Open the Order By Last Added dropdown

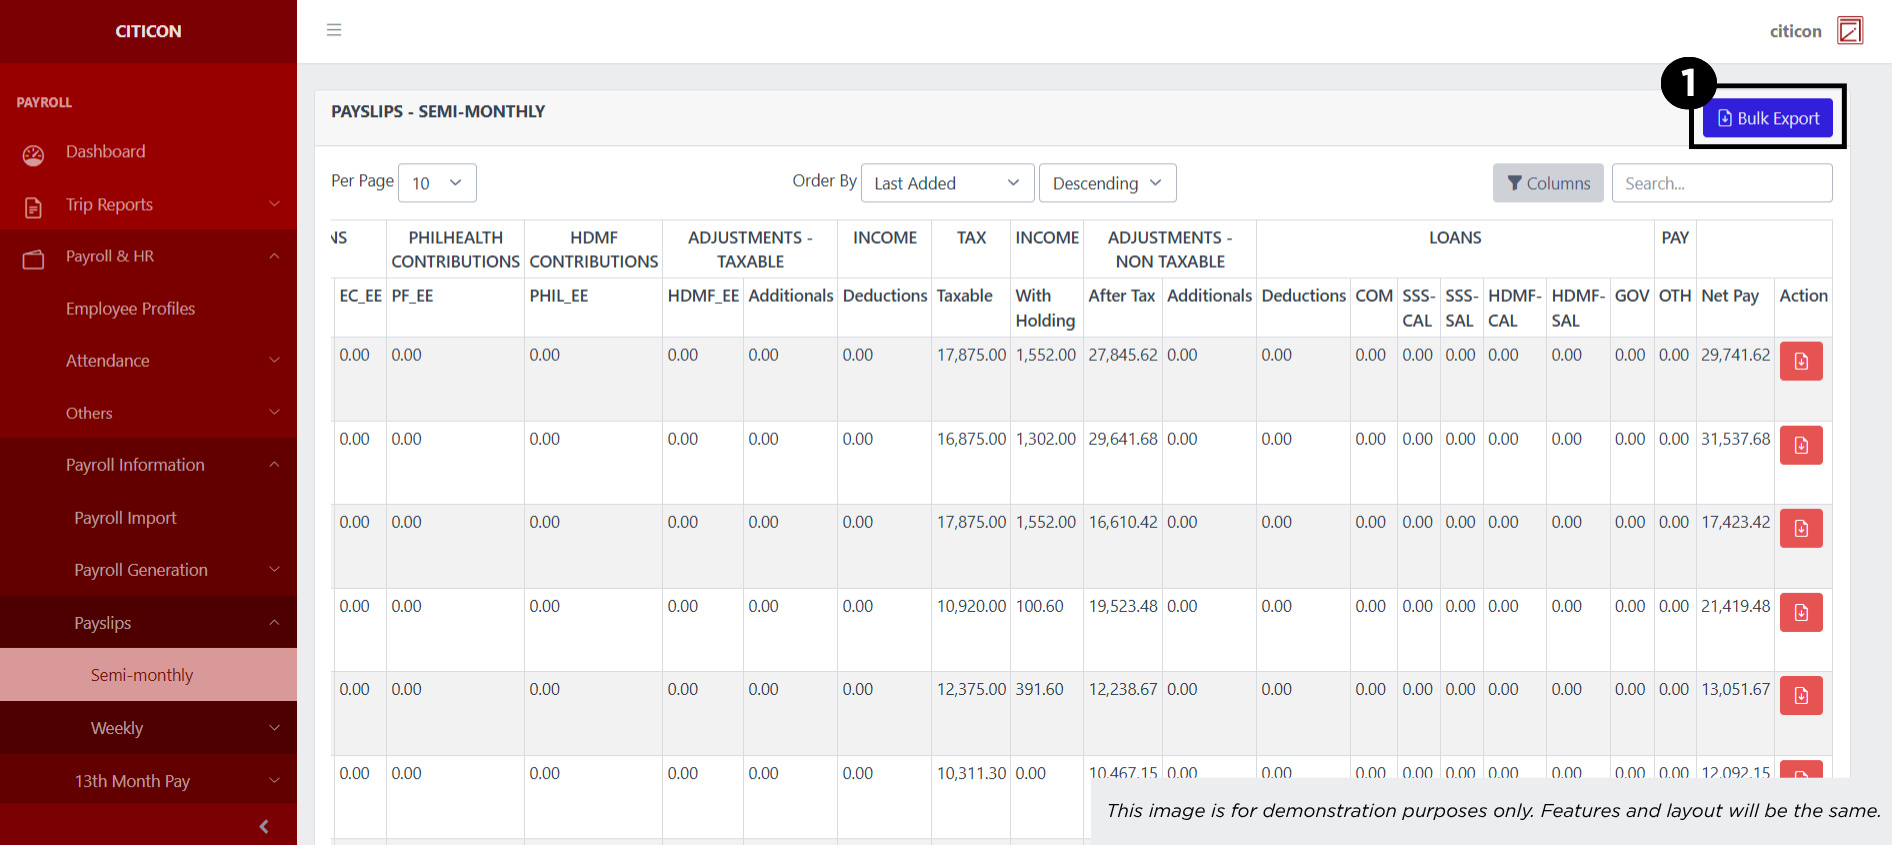[x=945, y=183]
